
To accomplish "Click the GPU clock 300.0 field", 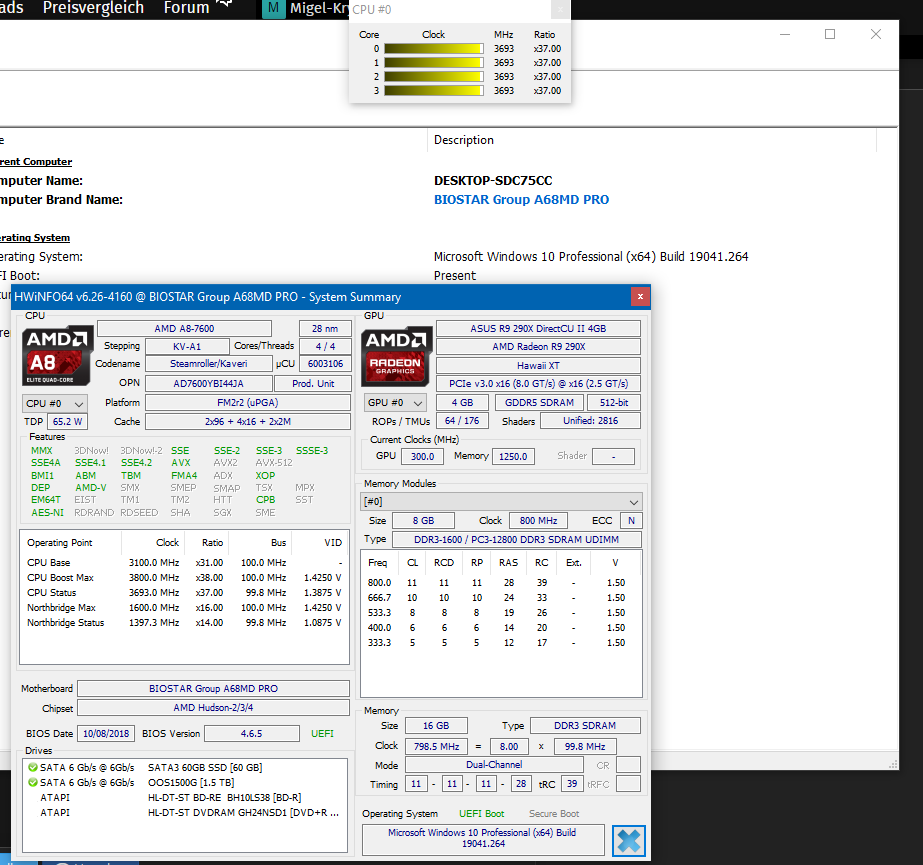I will pos(423,456).
